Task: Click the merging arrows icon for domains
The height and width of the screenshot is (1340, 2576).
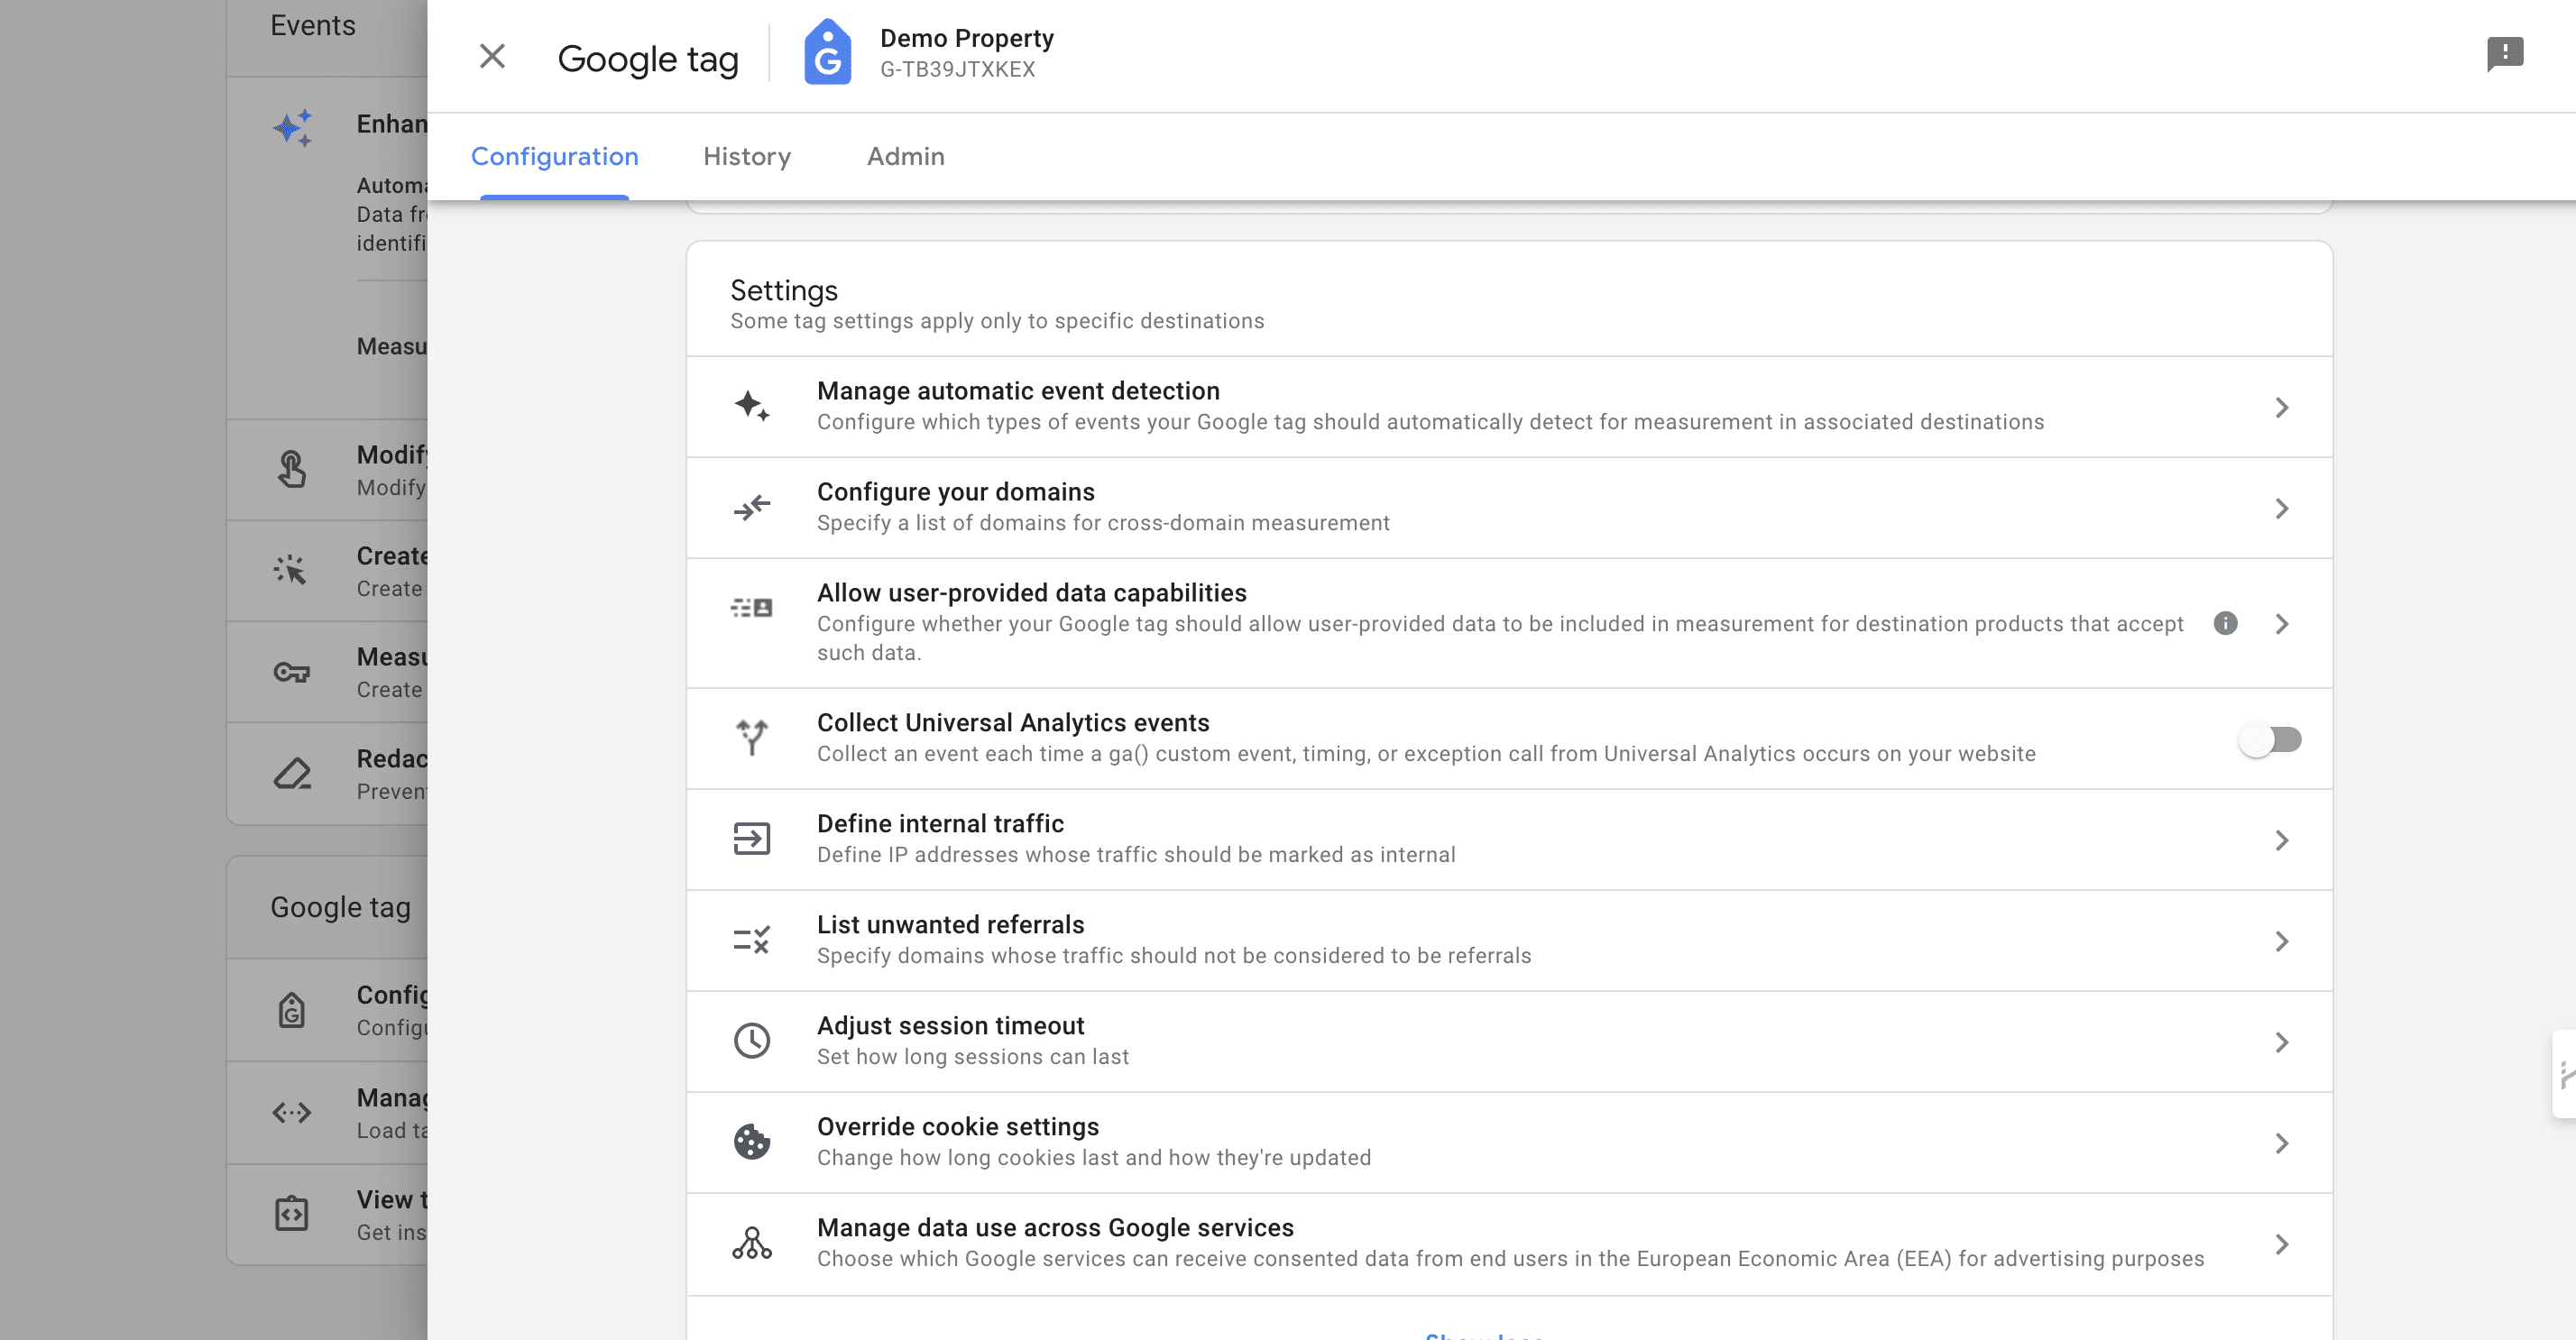Action: tap(752, 507)
